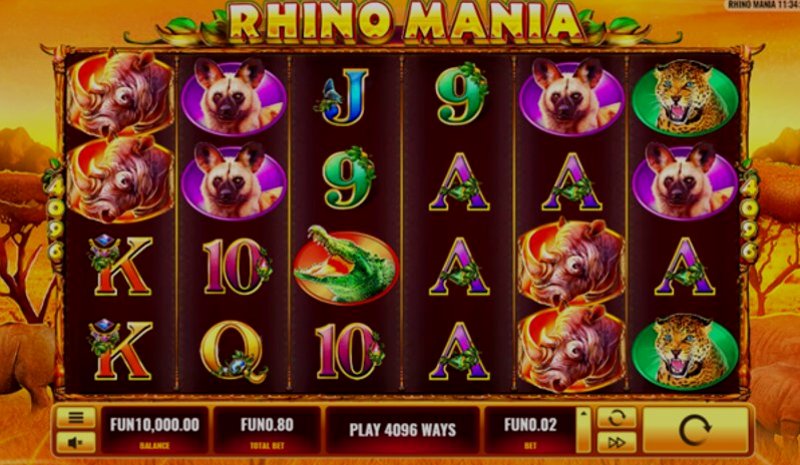Click the Rhino Mania clock label
Screen dimensions: 800x465
click(762, 5)
